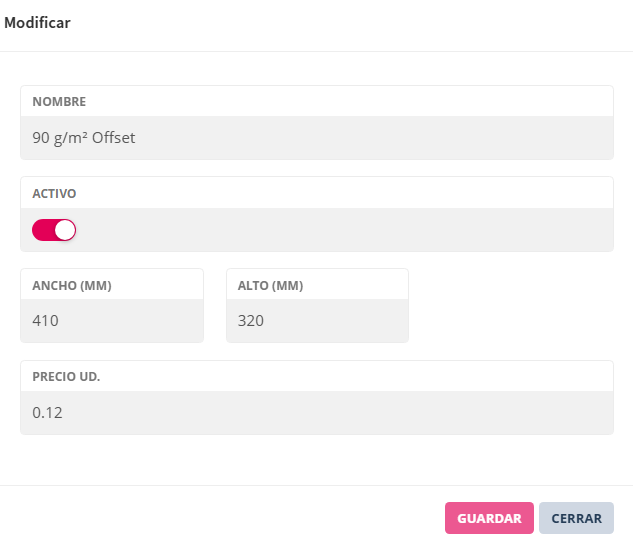Viewport: 633px width, 544px height.
Task: Click the "90 g/m² Offset" name text
Action: [84, 138]
